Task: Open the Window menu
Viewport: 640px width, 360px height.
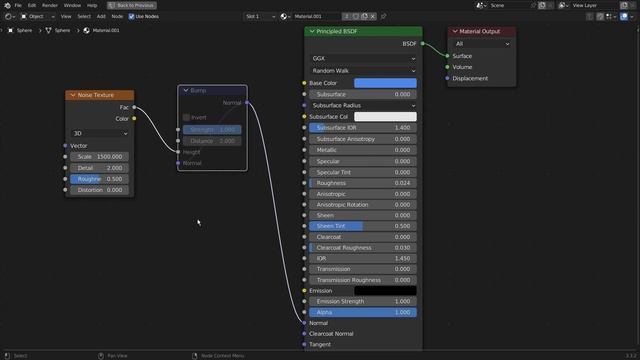Action: 72,5
